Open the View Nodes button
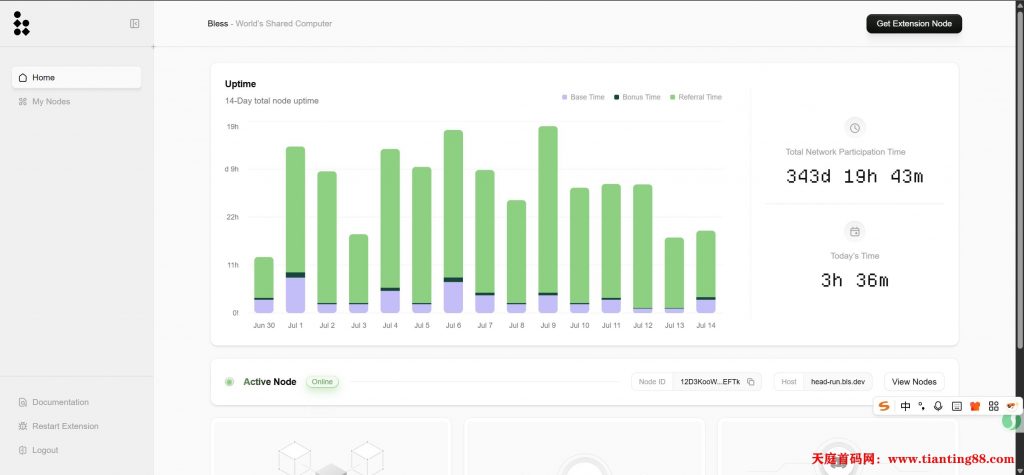Viewport: 1024px width, 475px height. click(x=914, y=382)
